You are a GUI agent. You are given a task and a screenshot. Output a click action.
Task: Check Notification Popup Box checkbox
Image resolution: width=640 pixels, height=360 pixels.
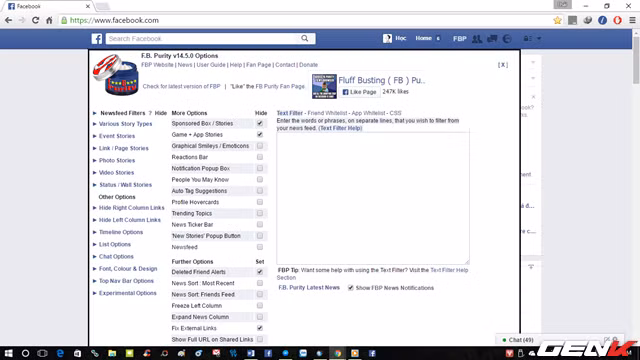coord(260,168)
